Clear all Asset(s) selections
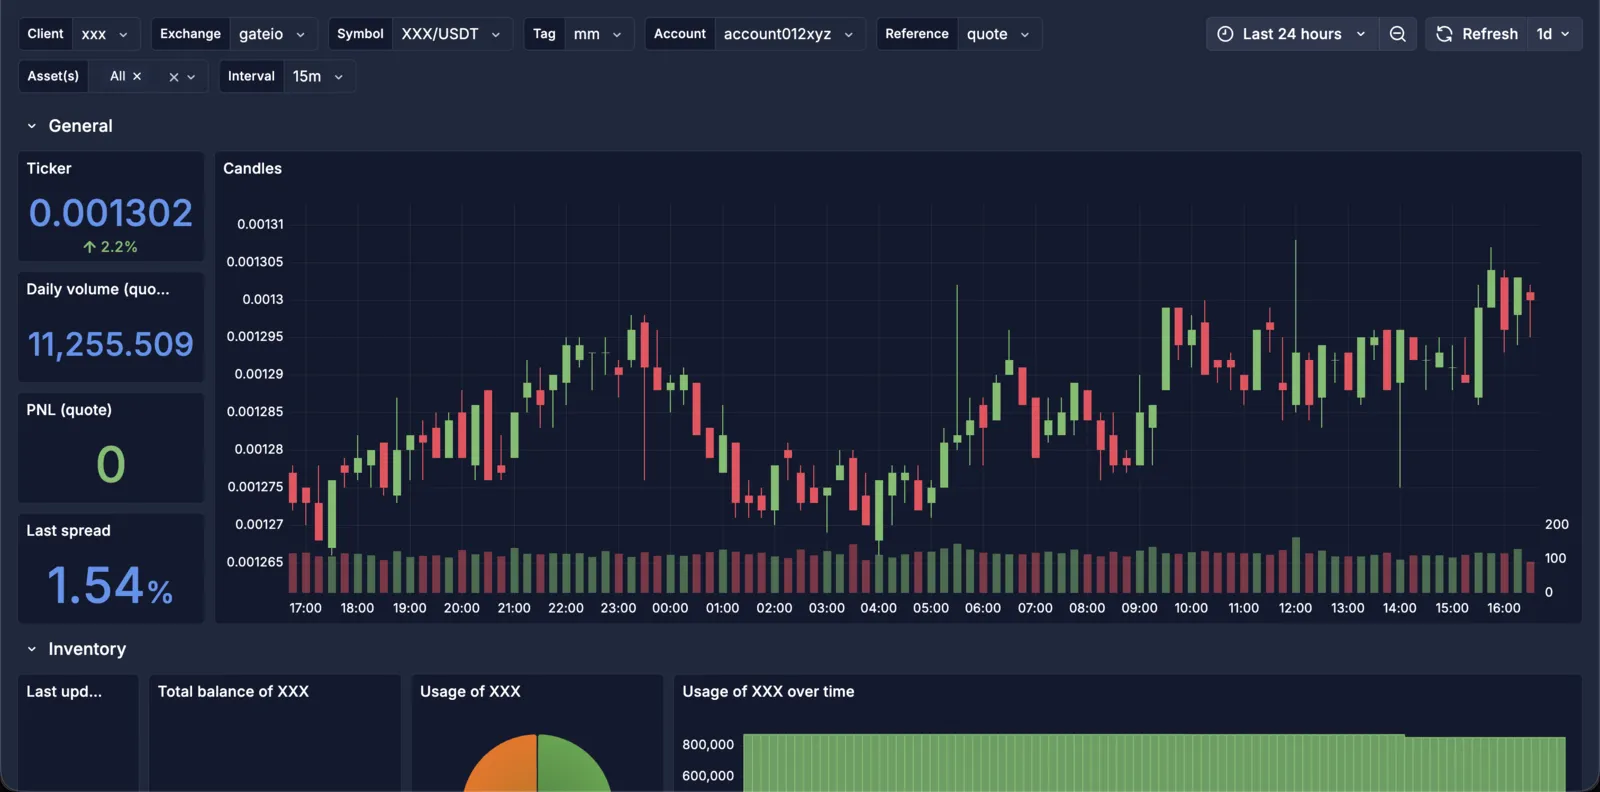Image resolution: width=1600 pixels, height=792 pixels. pos(174,77)
